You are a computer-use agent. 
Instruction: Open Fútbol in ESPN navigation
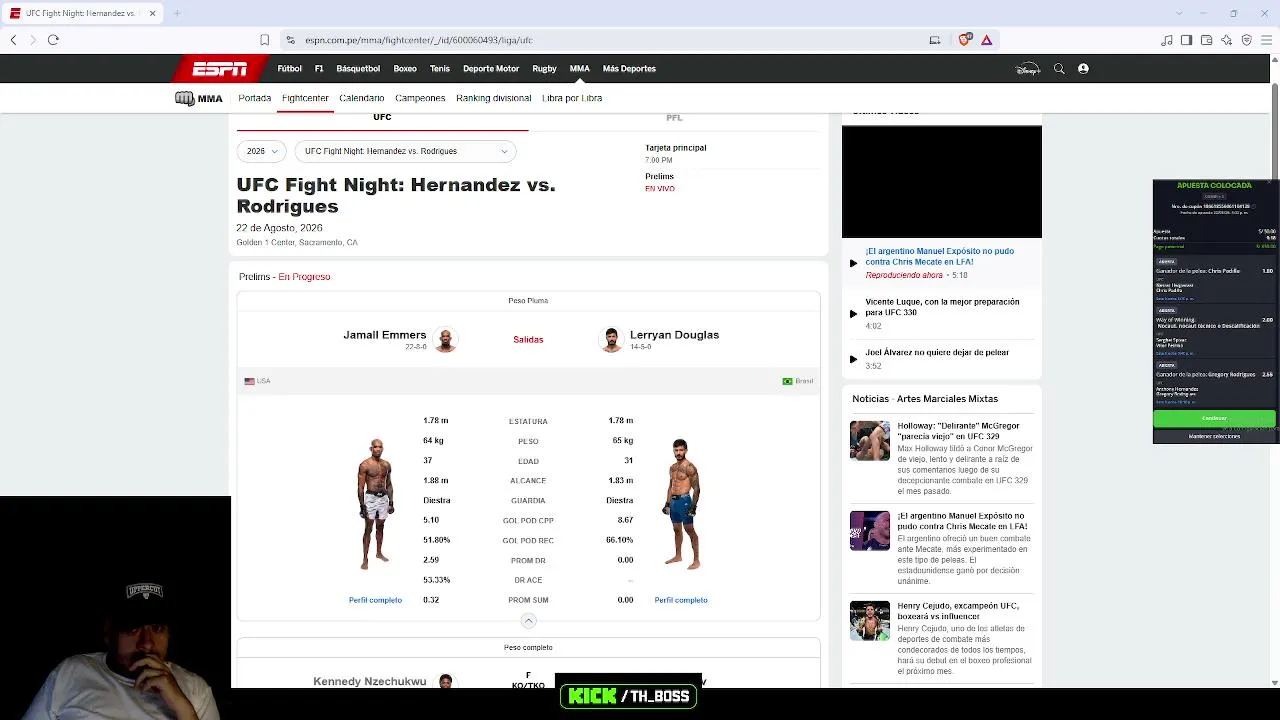(290, 69)
